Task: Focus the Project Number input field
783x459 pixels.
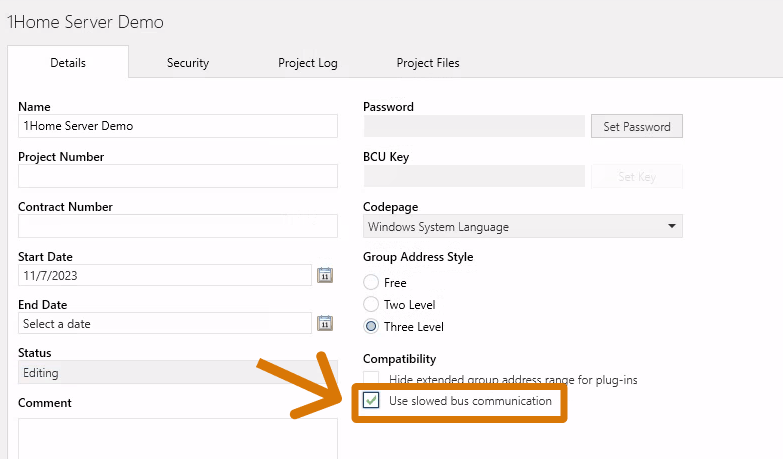Action: [x=177, y=176]
